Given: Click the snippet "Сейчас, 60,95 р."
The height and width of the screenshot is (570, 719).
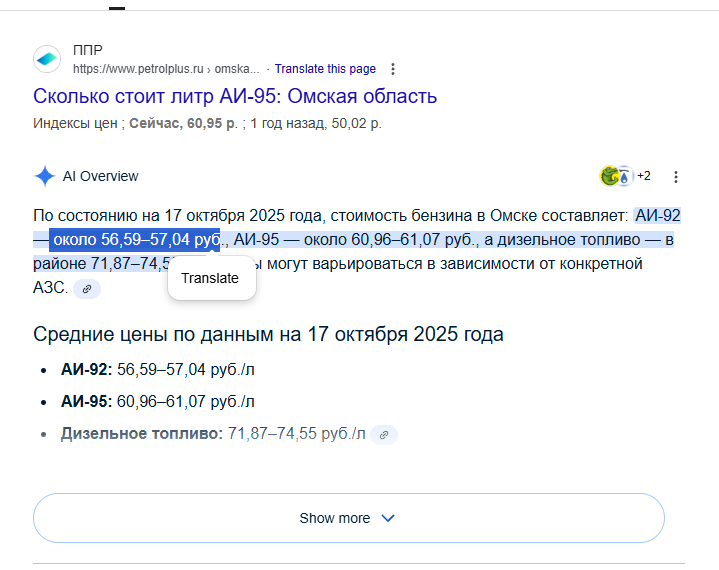Looking at the screenshot, I should tap(183, 123).
